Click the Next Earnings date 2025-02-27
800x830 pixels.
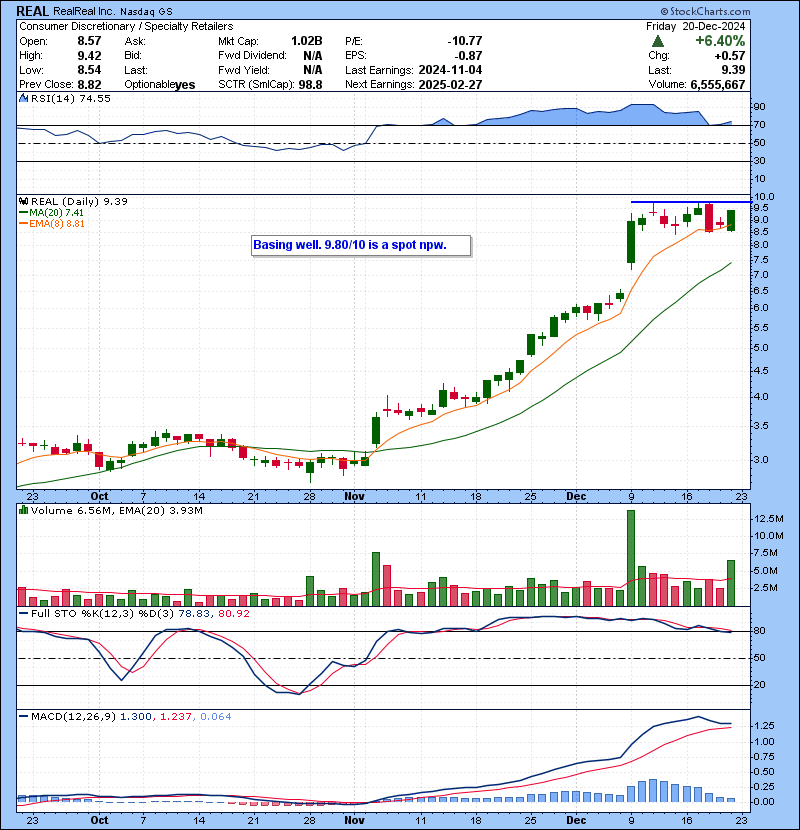(x=450, y=84)
